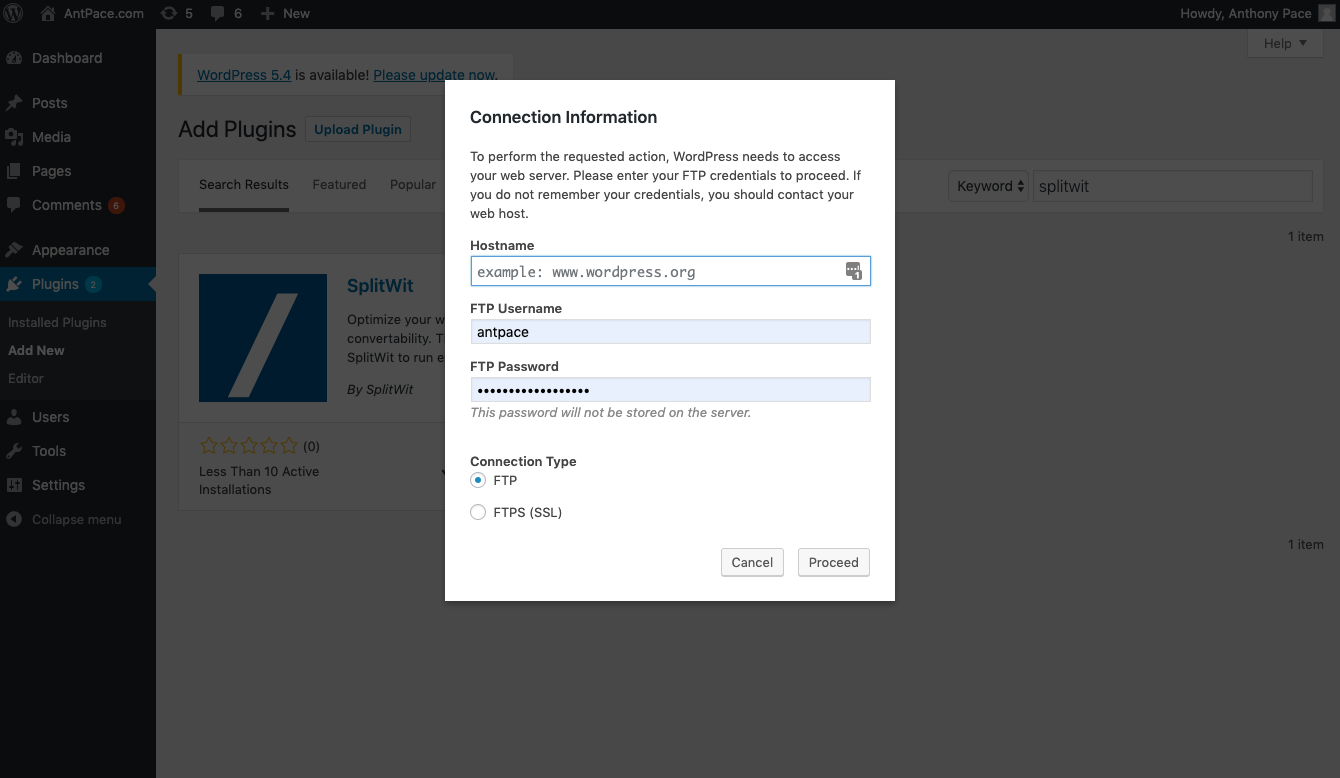Click the WordPress 5.4 link
Screen dimensions: 1340x778
click(x=244, y=75)
